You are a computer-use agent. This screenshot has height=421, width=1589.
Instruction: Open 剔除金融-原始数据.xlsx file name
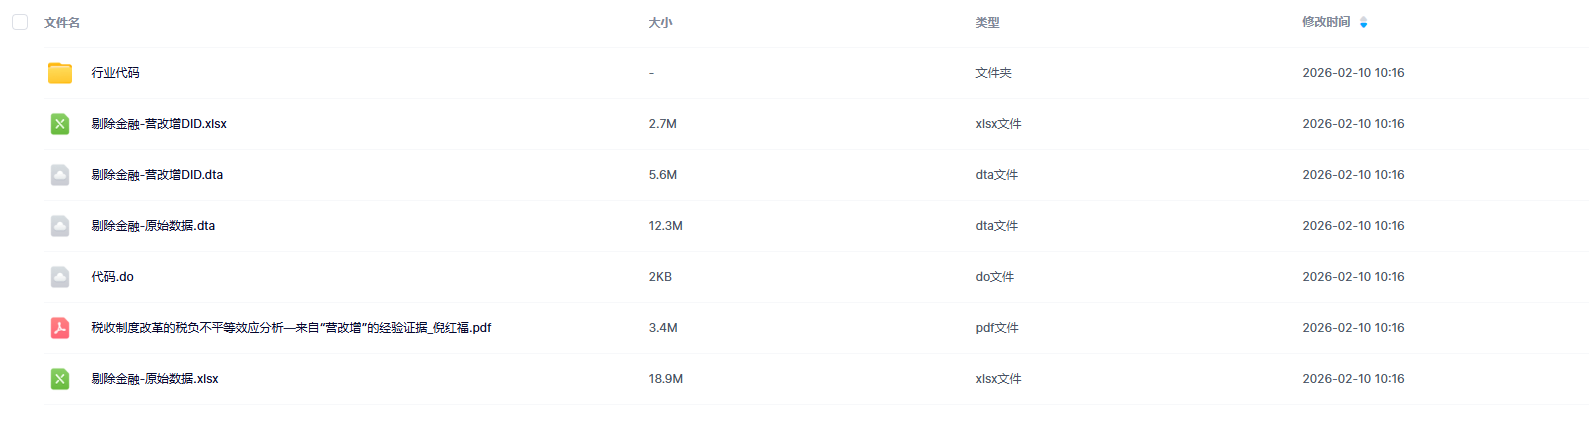click(x=155, y=379)
